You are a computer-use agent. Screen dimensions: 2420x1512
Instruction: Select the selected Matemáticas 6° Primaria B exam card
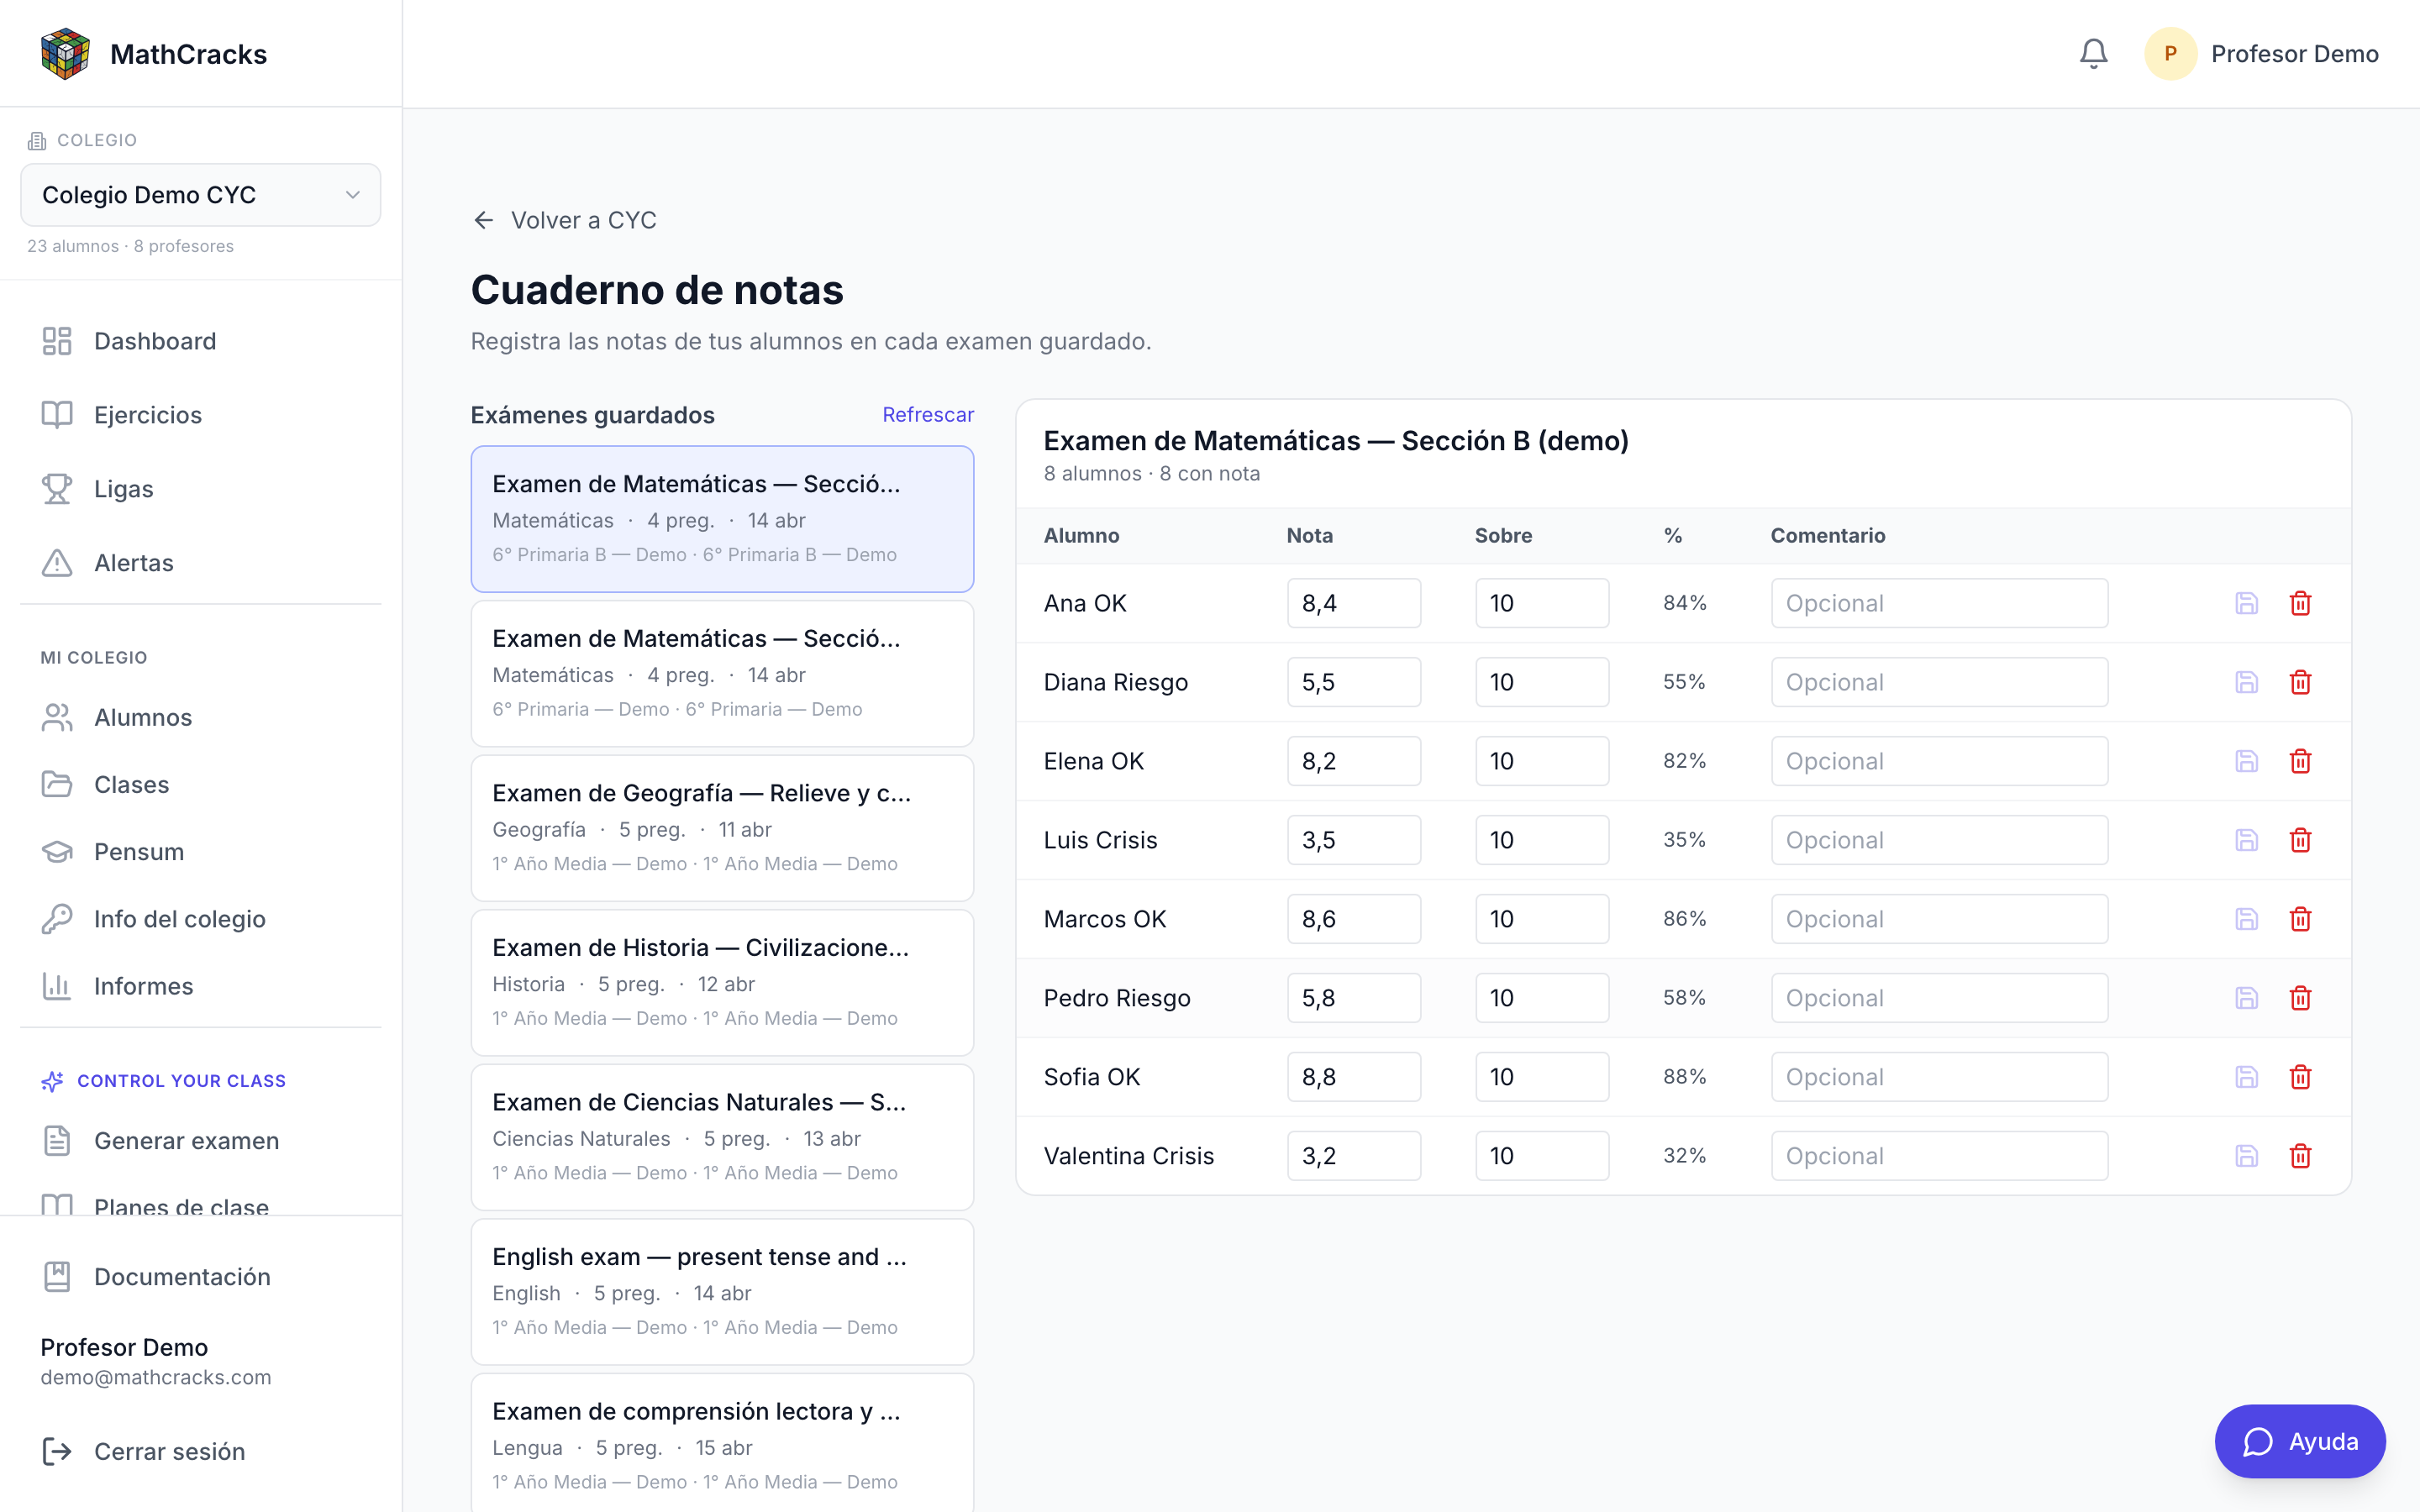[722, 519]
